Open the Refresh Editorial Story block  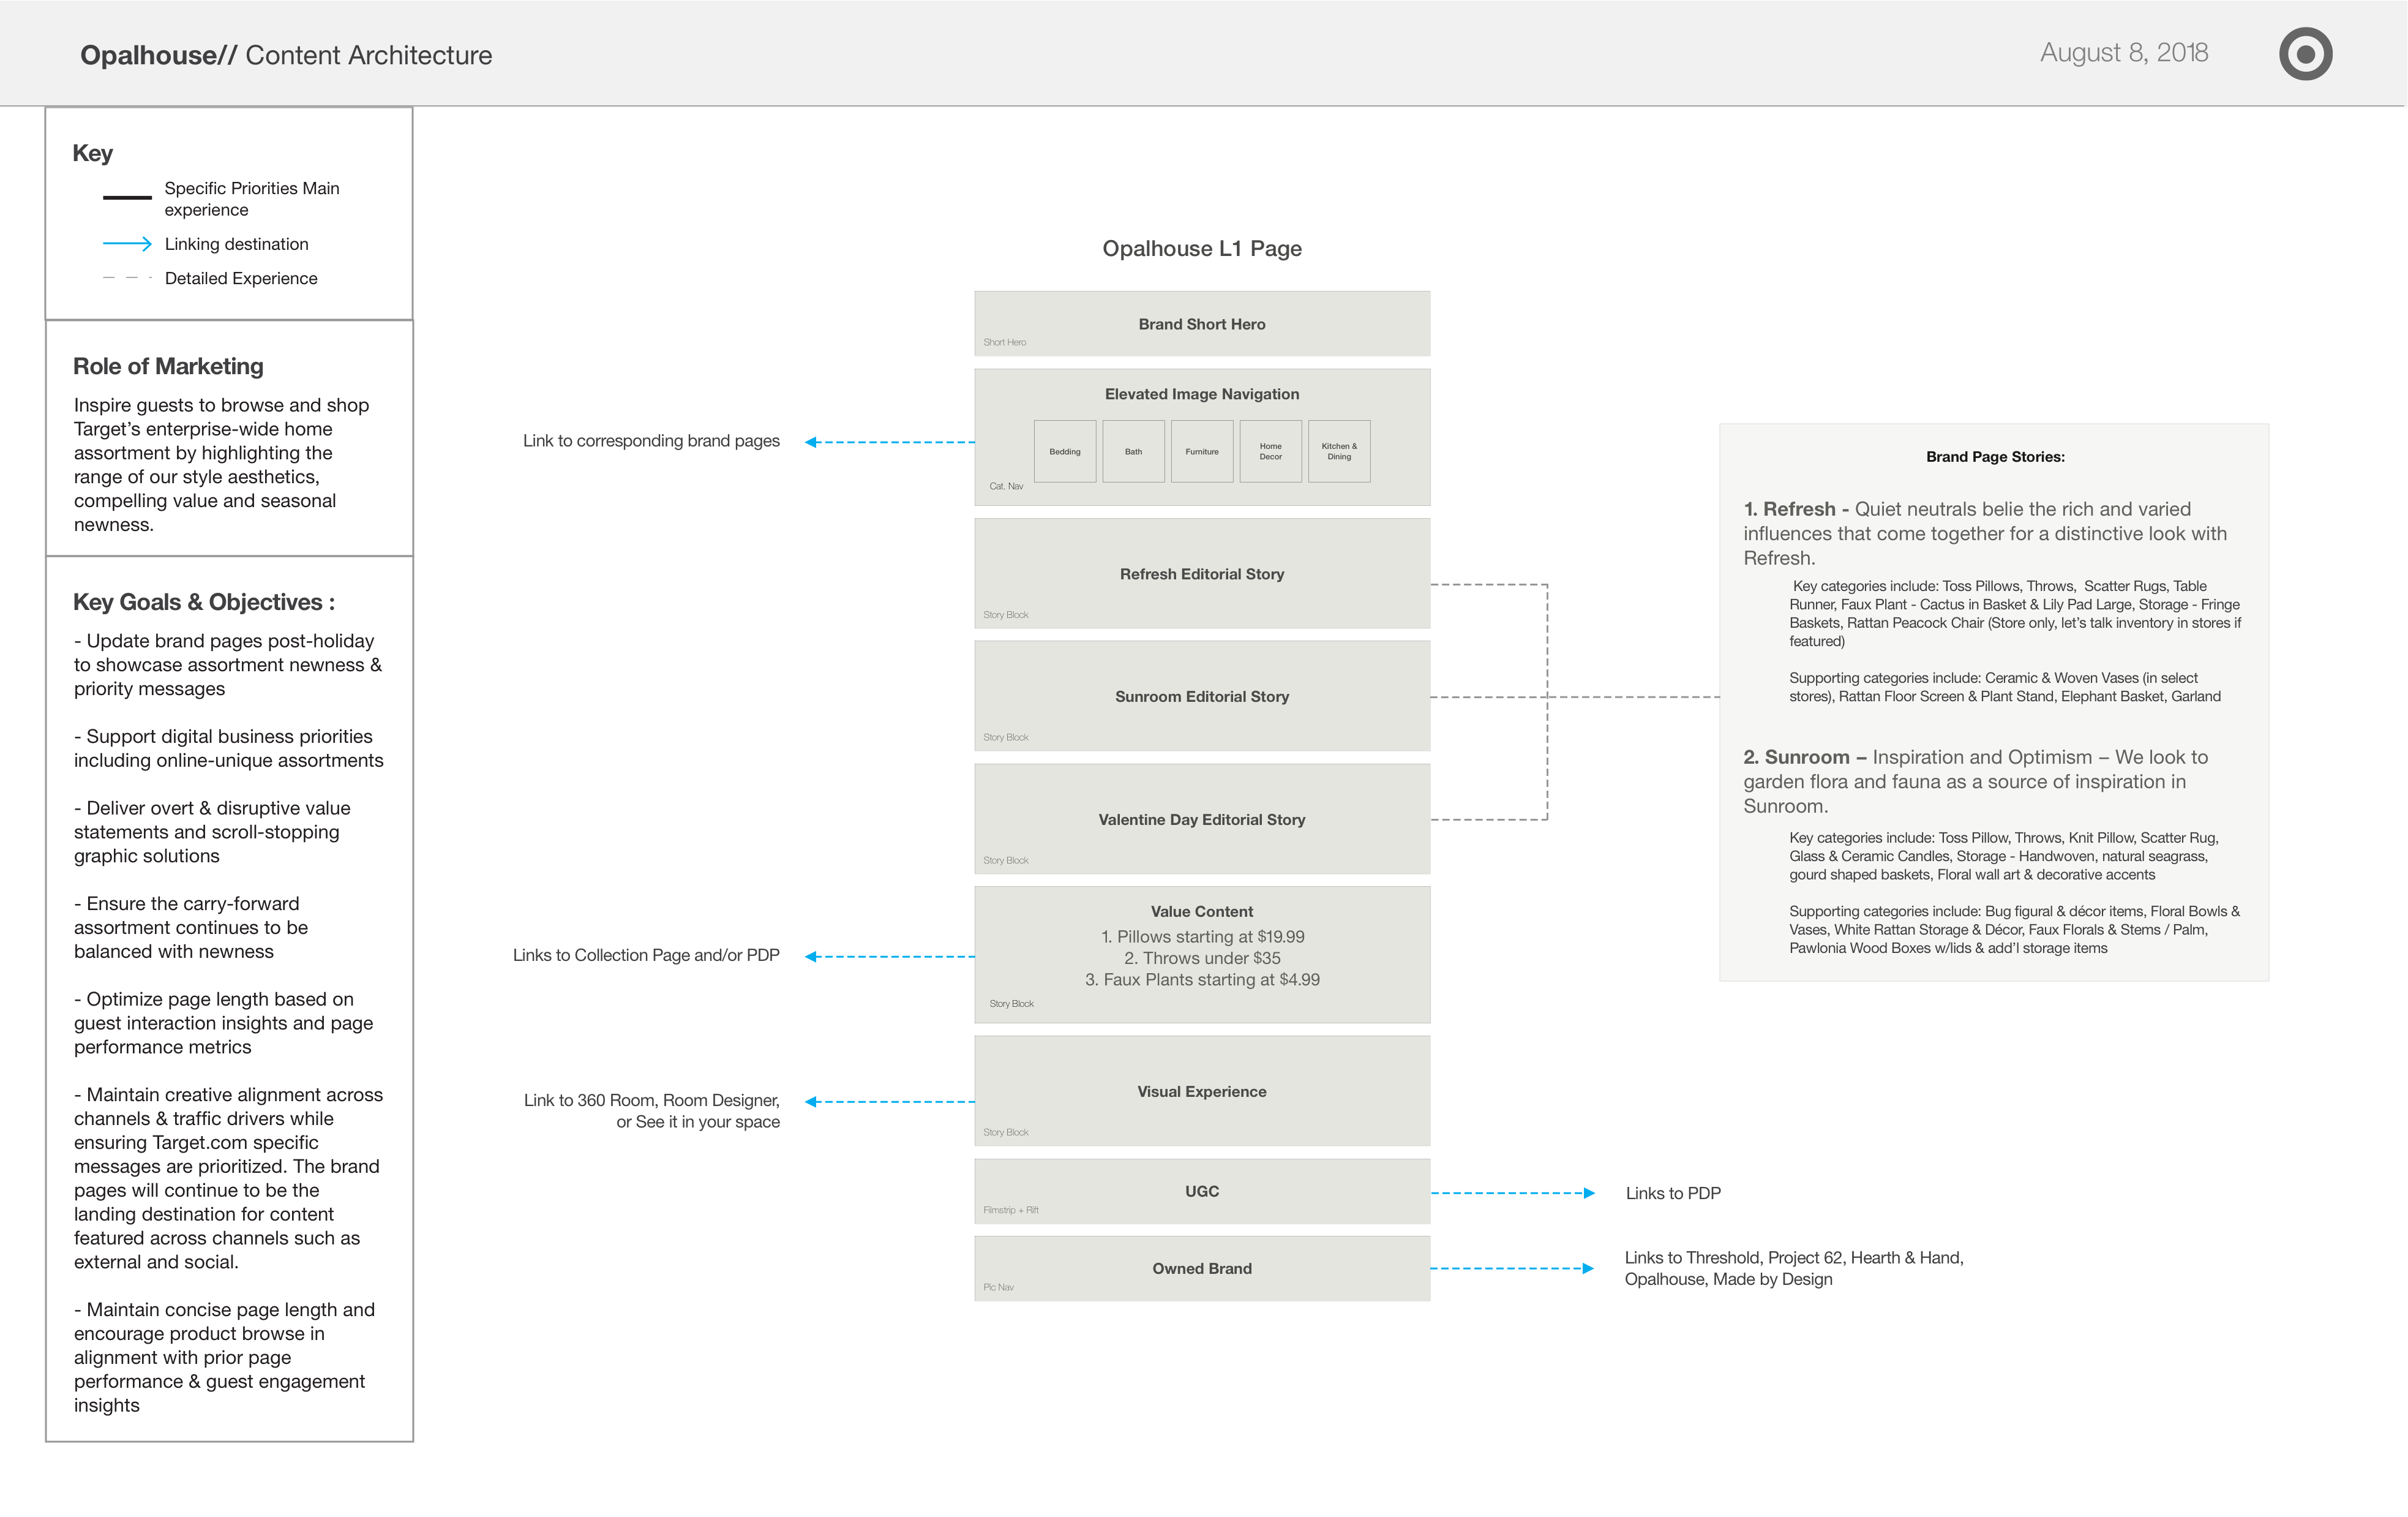tap(1202, 573)
